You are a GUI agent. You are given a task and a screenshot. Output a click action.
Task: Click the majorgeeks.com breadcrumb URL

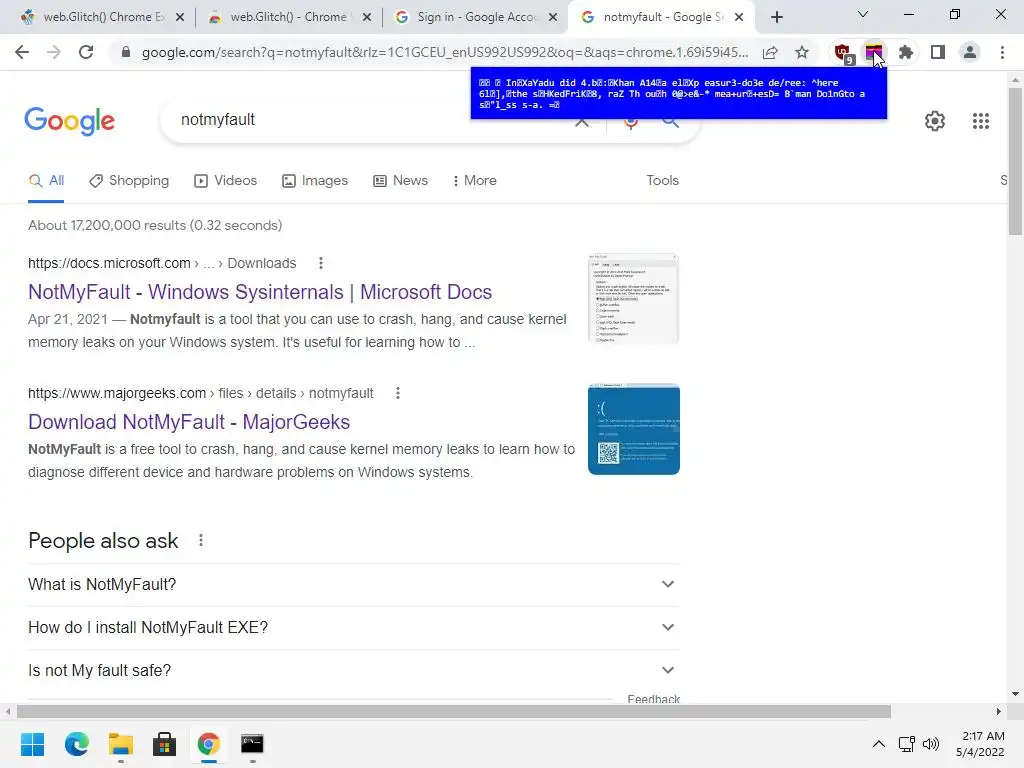point(200,393)
